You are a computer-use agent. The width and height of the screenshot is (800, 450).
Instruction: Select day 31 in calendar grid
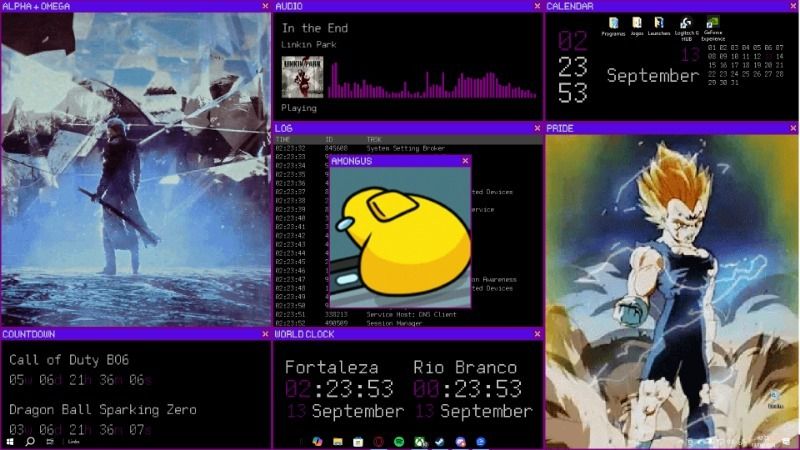tap(735, 83)
